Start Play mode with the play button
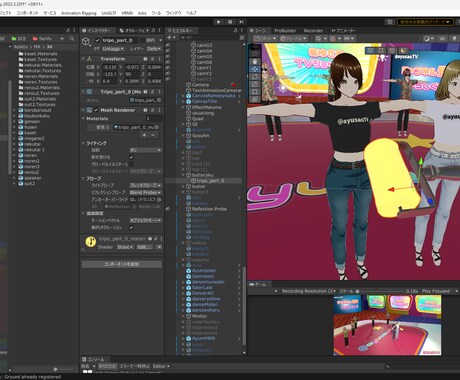Image resolution: width=460 pixels, height=380 pixels. point(218,22)
